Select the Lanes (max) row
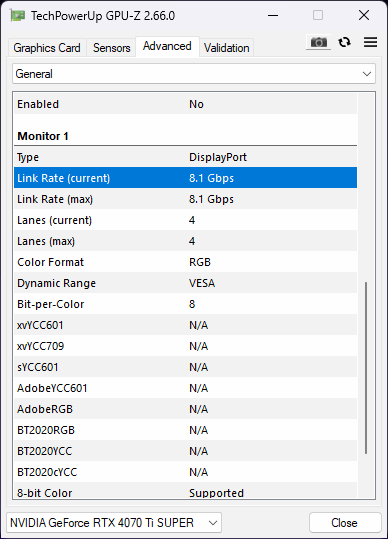 (186, 241)
